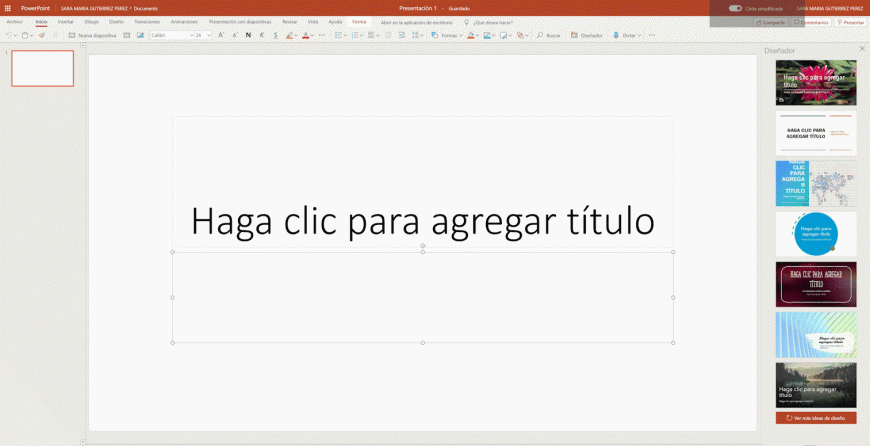The width and height of the screenshot is (870, 446).
Task: Click the Presentar button
Action: [x=851, y=23]
